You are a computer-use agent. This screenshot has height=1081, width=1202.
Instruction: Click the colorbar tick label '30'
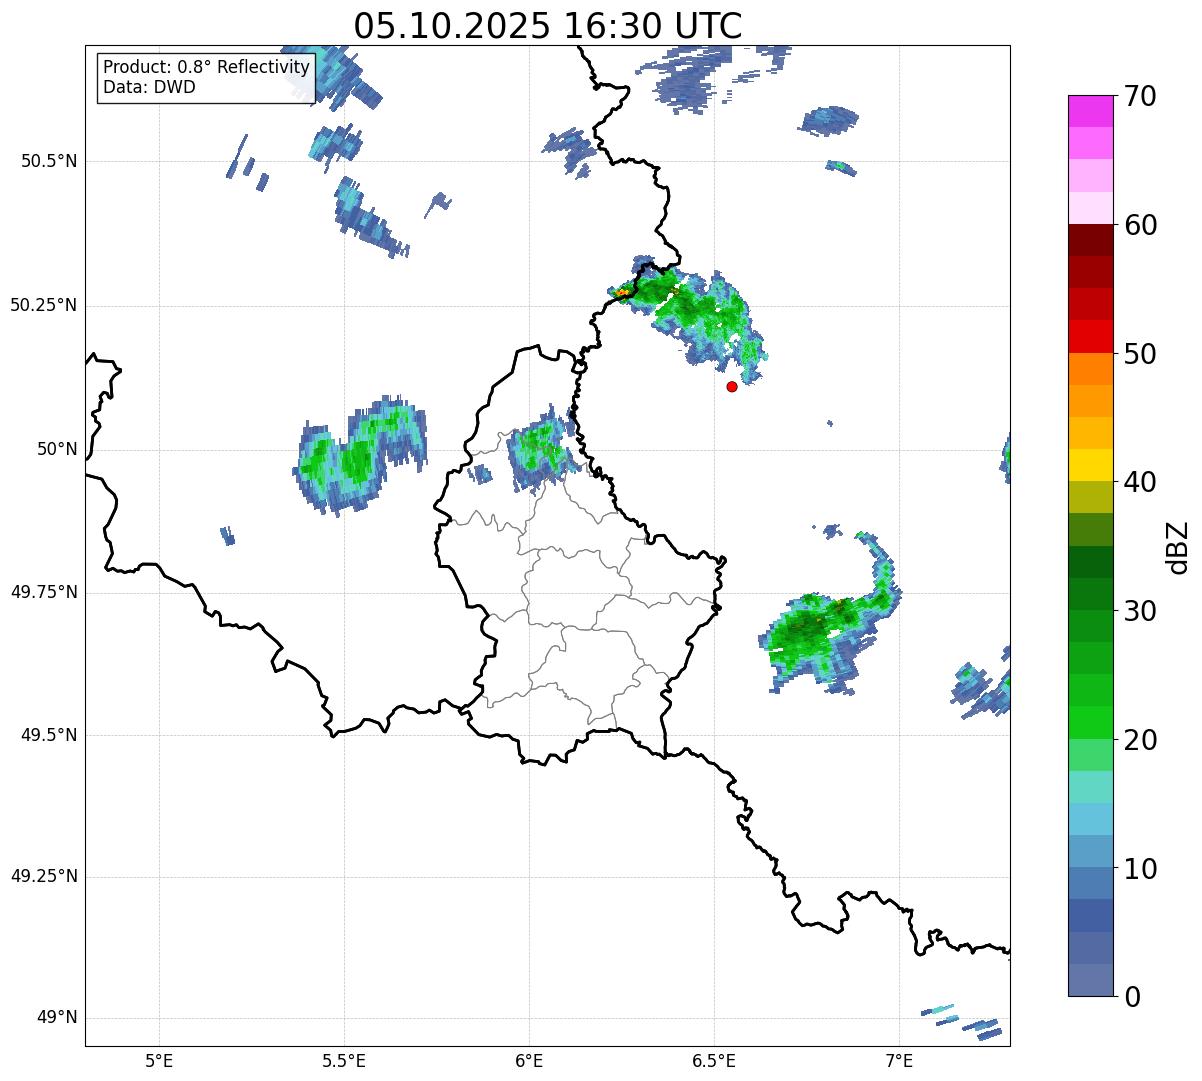coord(1140,611)
